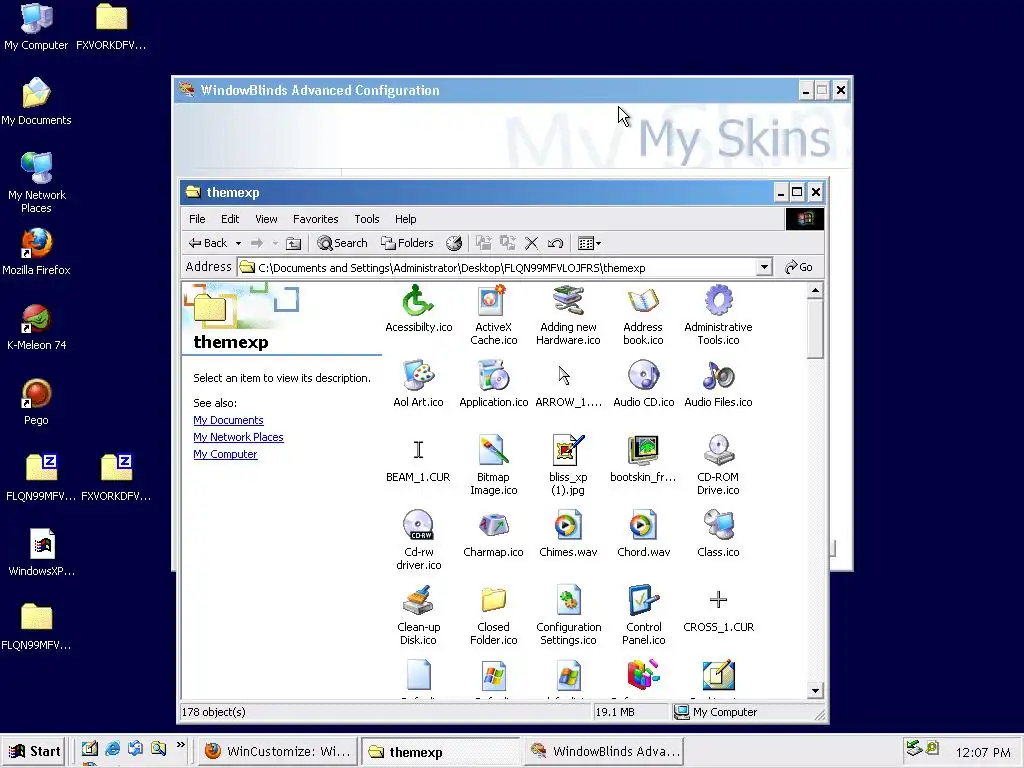Select the Class.ico file
The width and height of the screenshot is (1024, 768).
click(x=718, y=534)
